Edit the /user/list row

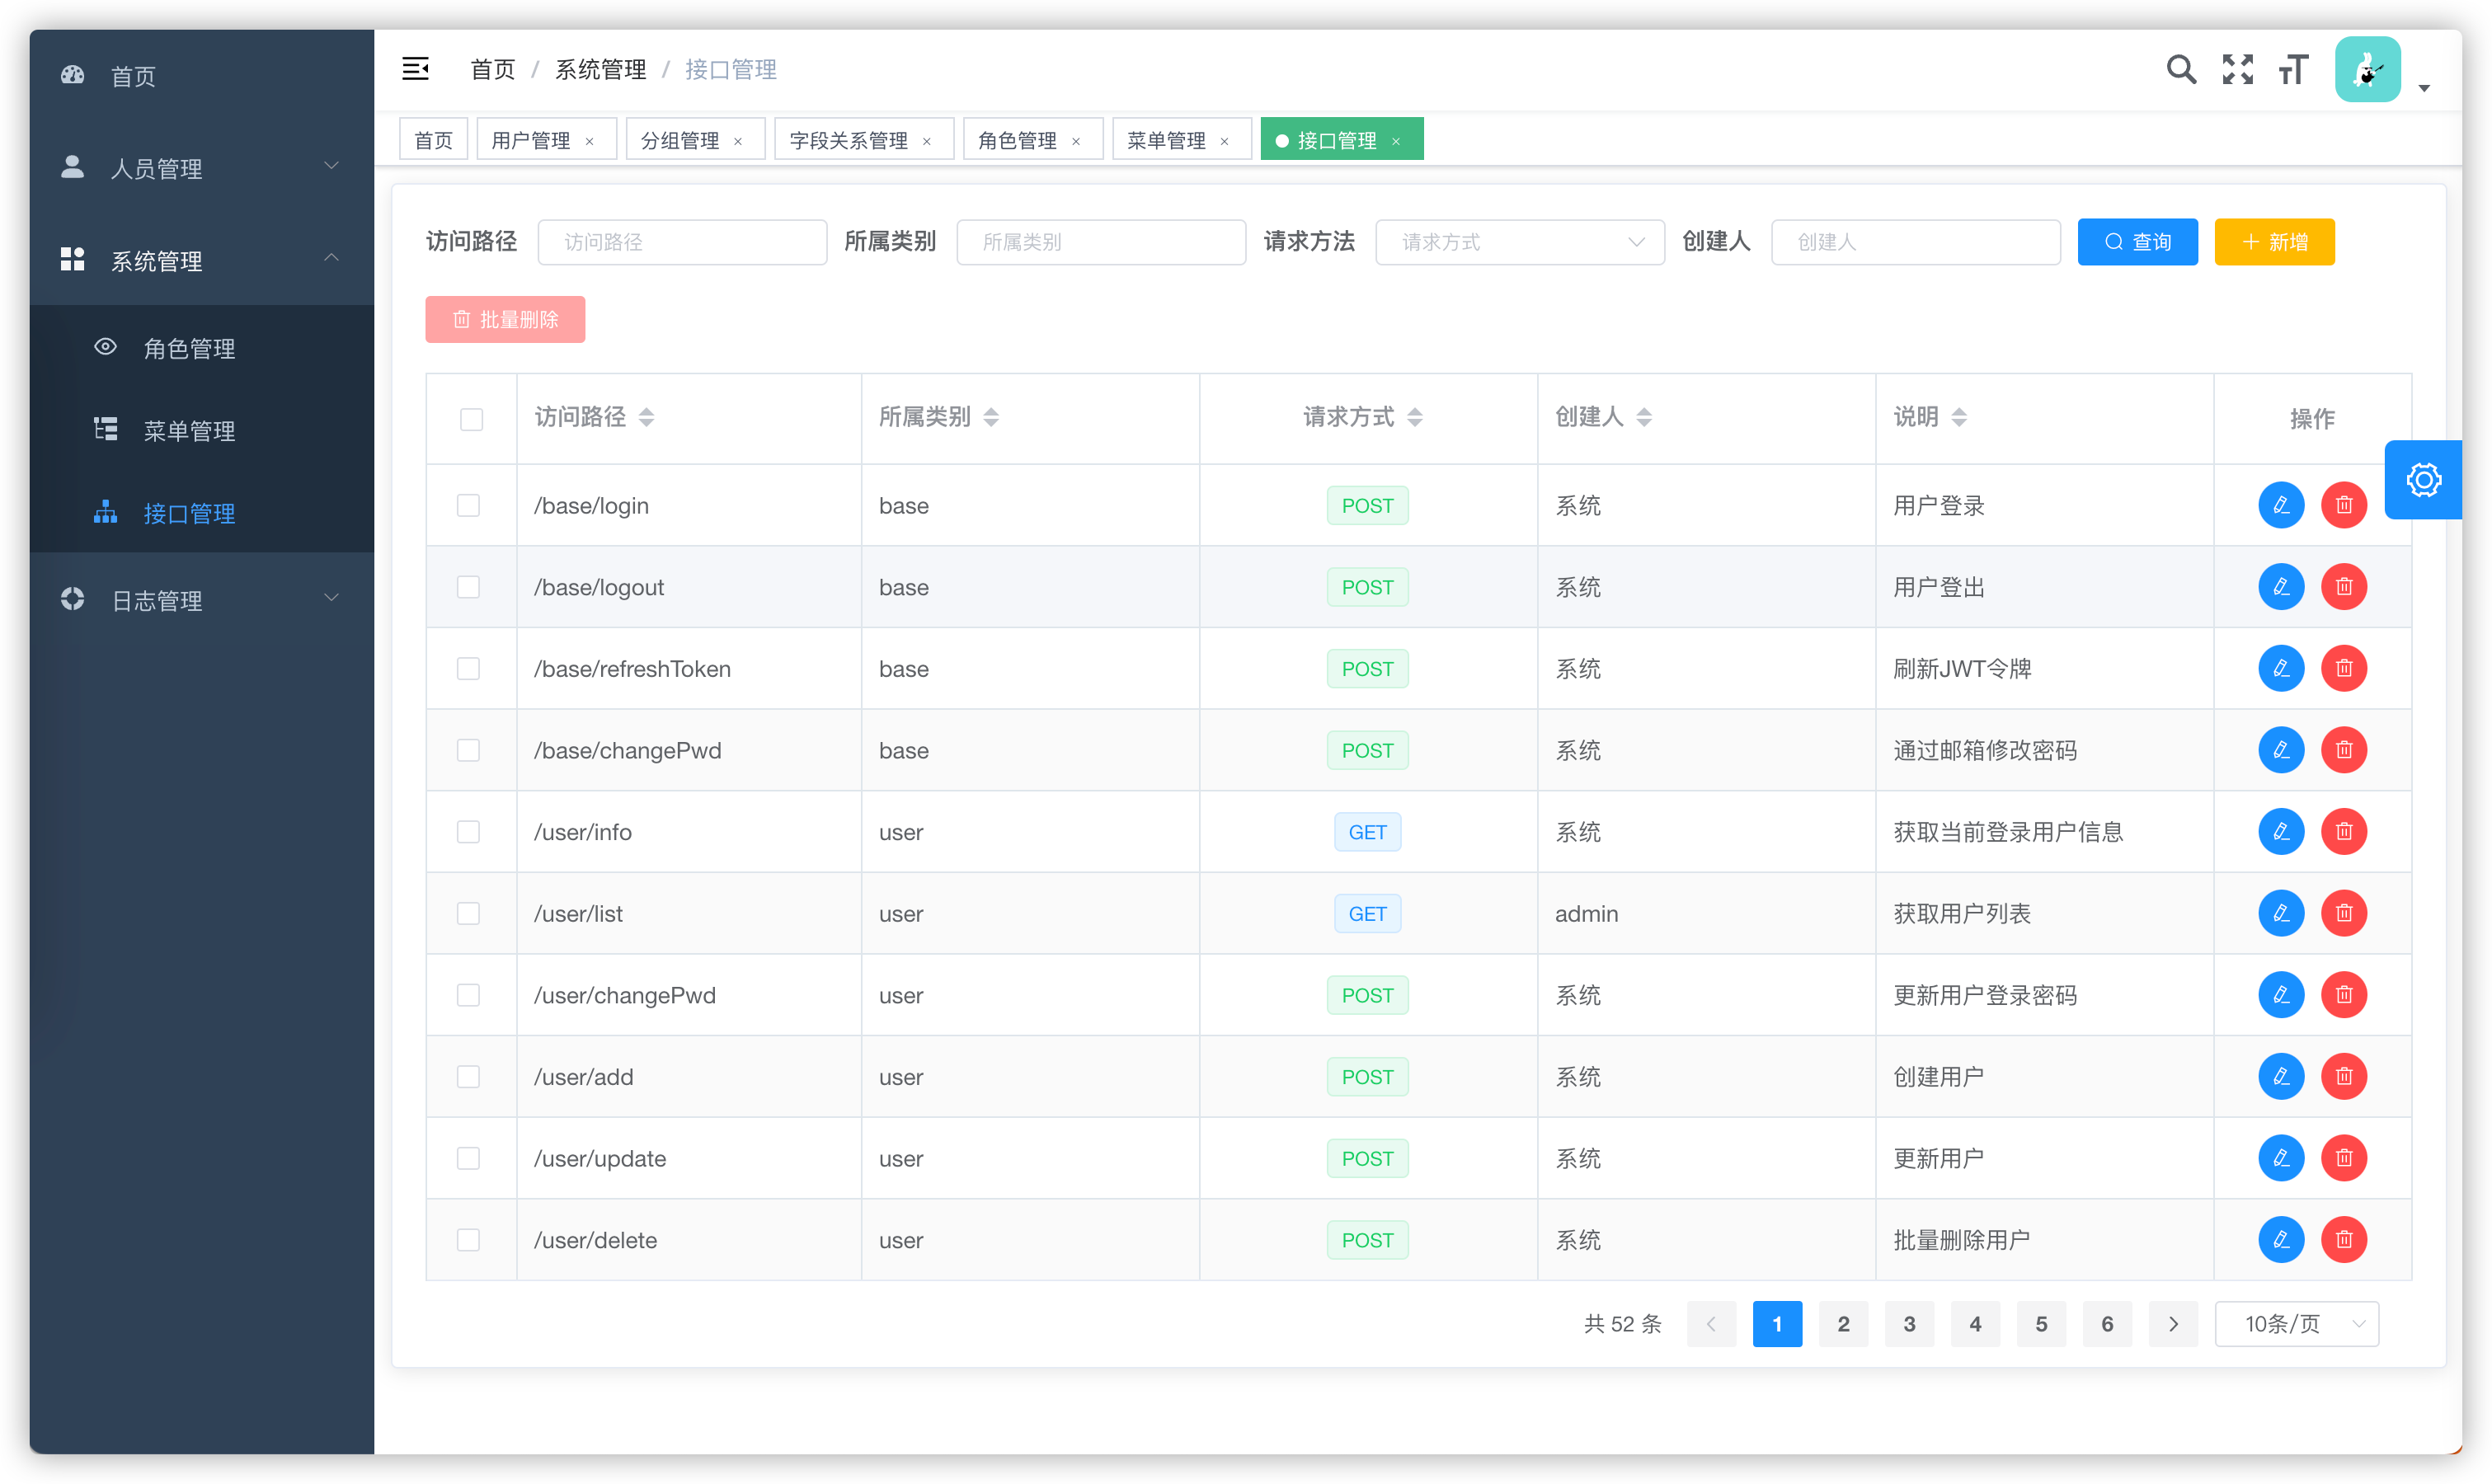pyautogui.click(x=2281, y=913)
